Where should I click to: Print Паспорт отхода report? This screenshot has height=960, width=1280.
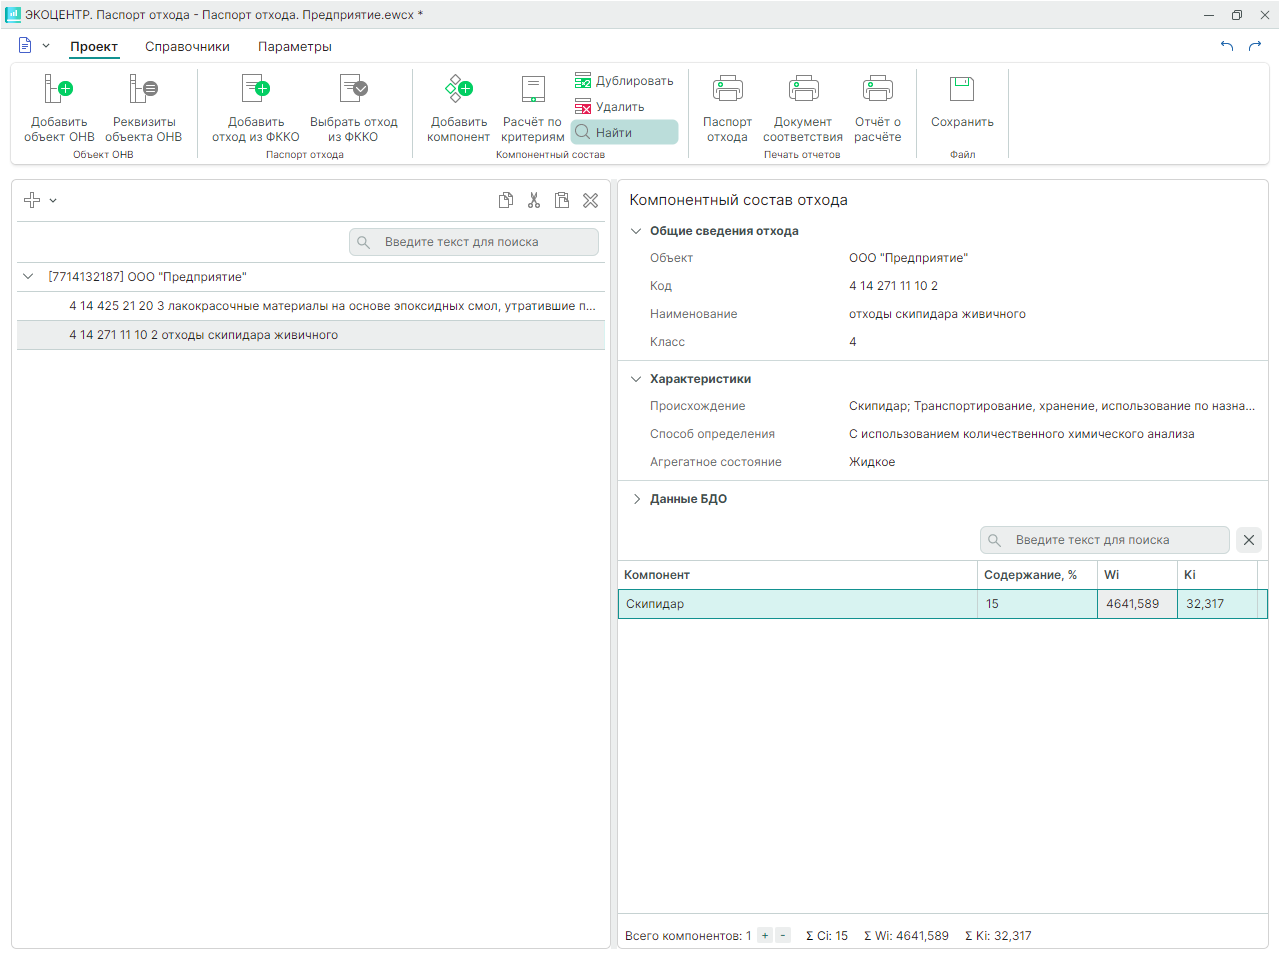click(727, 108)
